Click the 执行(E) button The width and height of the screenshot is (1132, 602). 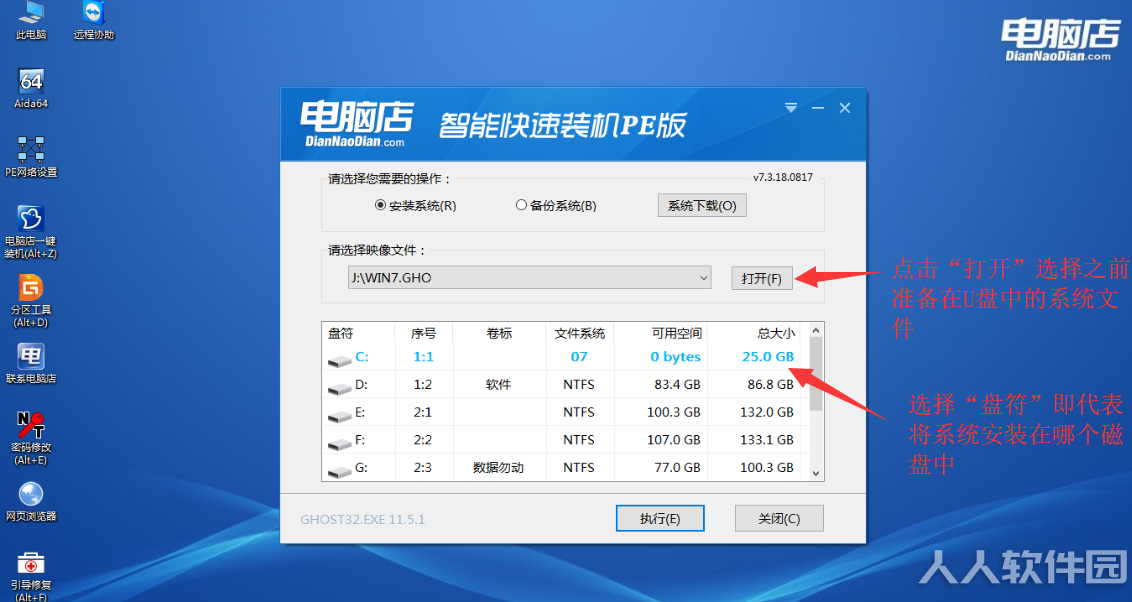coord(660,518)
